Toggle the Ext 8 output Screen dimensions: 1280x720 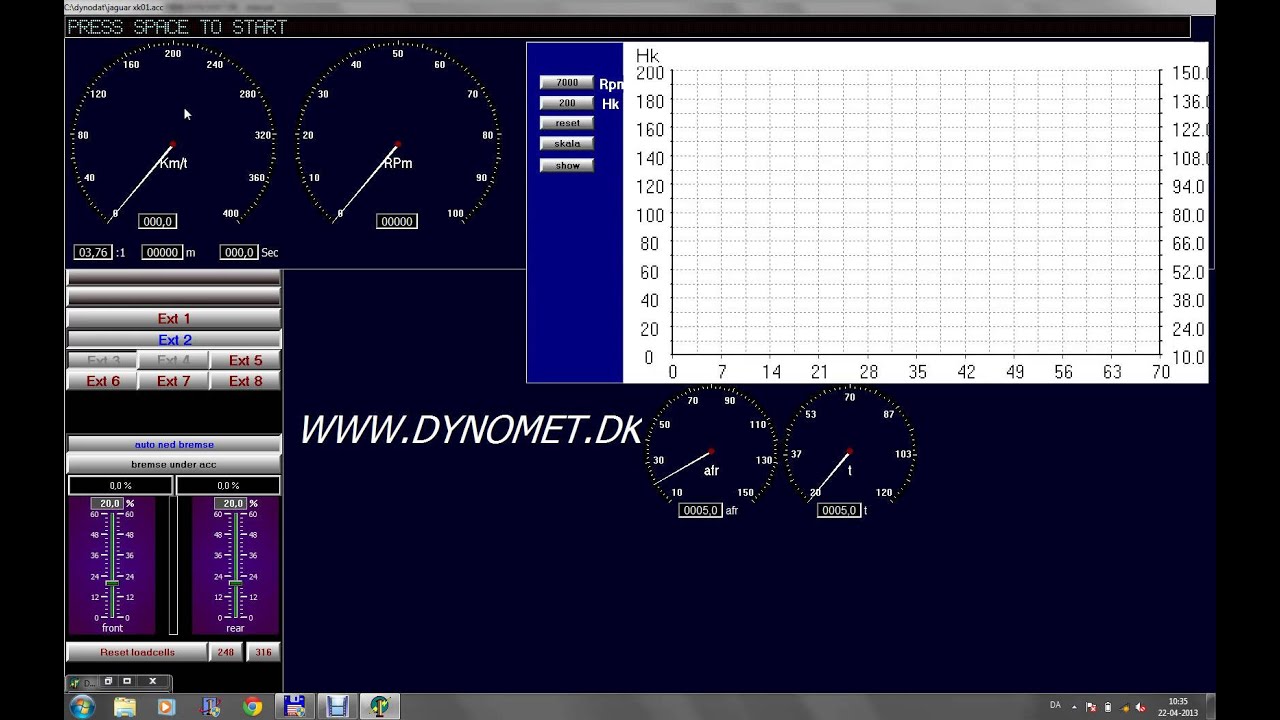coord(246,381)
